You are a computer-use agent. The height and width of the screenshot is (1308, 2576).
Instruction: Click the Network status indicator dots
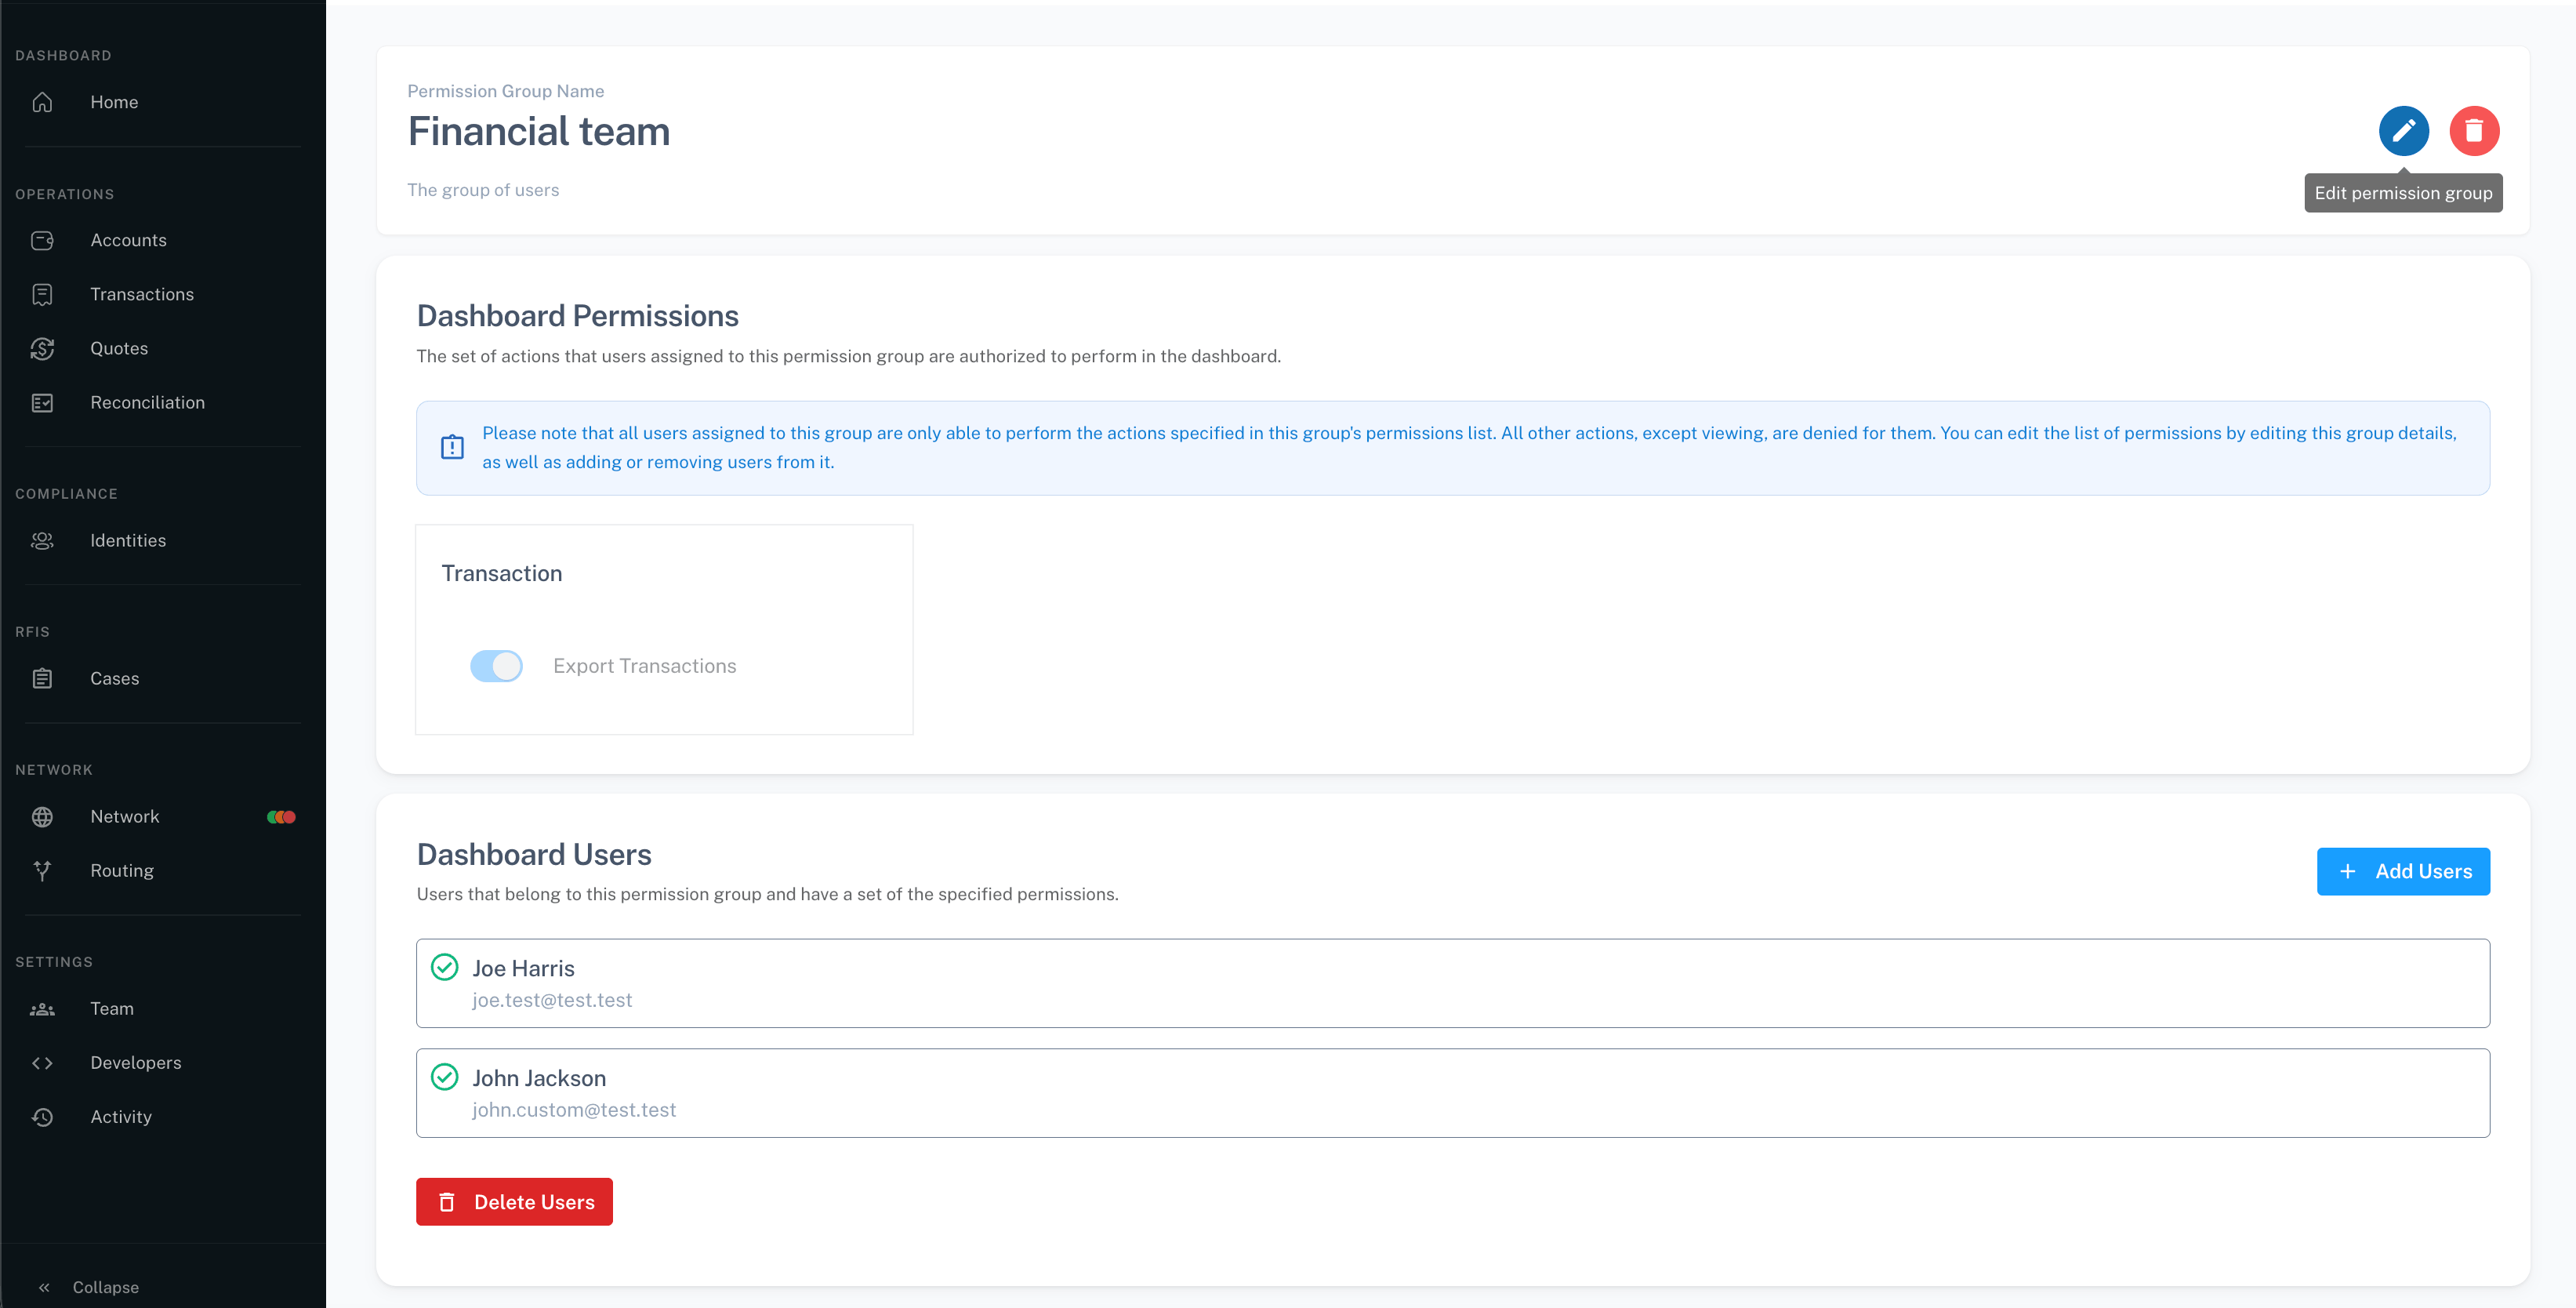(x=281, y=816)
